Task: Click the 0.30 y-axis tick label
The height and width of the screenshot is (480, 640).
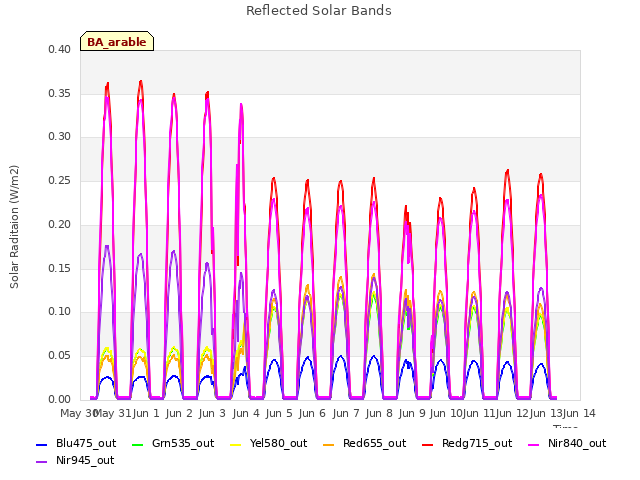Action: pos(60,137)
